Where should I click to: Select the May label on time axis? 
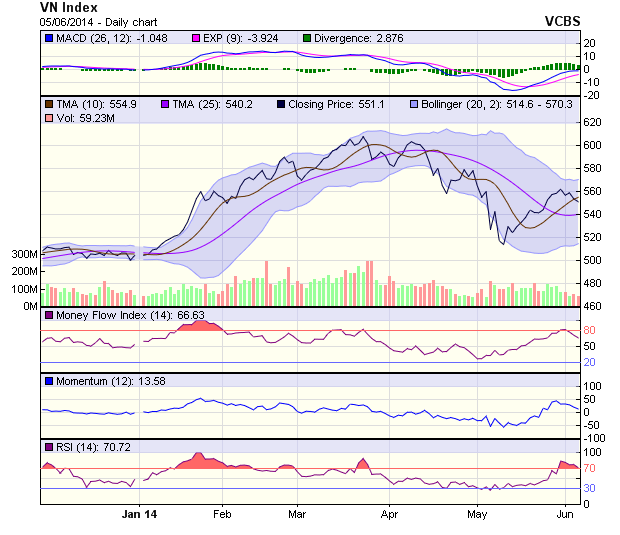tap(477, 514)
